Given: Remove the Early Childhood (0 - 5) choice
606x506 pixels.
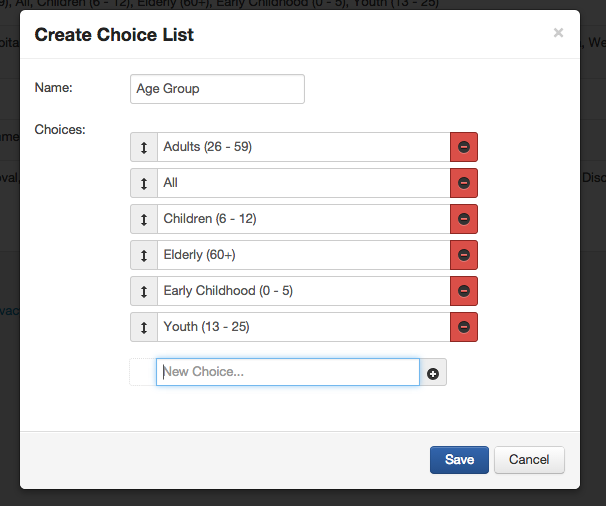Looking at the screenshot, I should pos(463,291).
